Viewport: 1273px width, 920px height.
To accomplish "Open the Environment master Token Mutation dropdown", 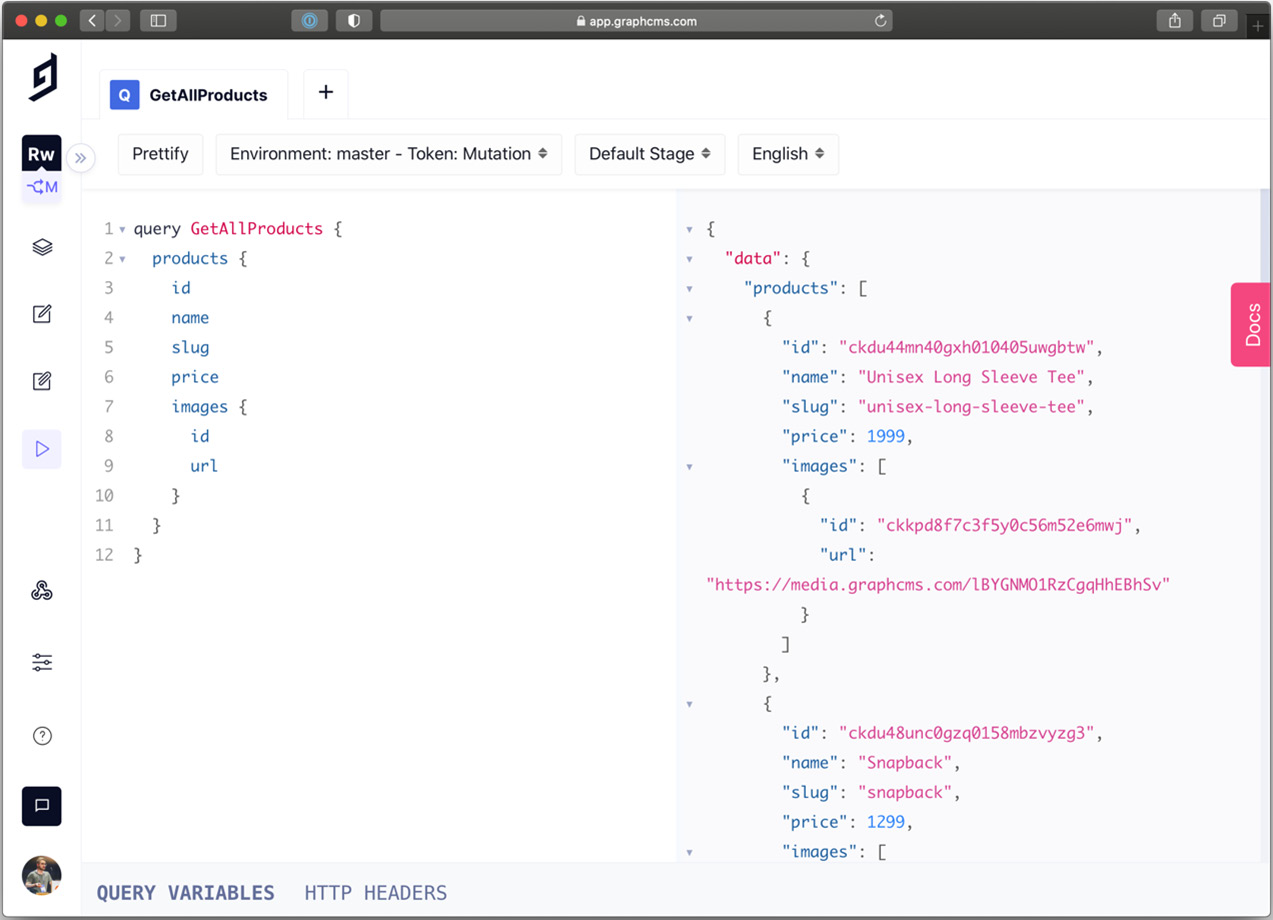I will pos(388,154).
